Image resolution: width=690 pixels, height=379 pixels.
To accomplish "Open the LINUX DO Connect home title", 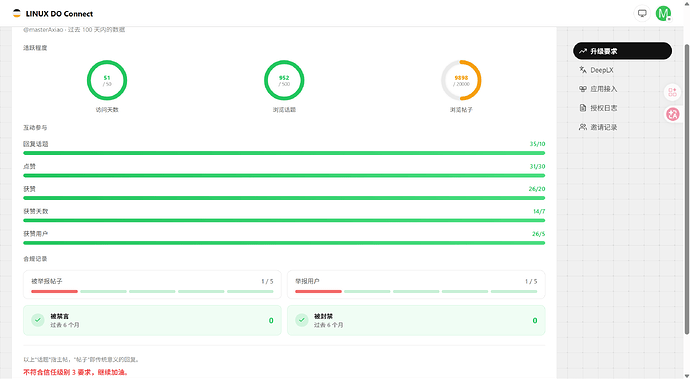I will (x=59, y=14).
